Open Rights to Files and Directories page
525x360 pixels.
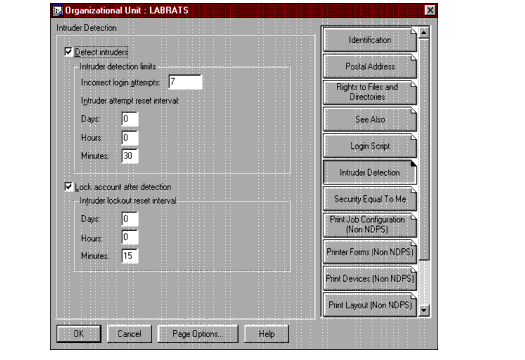(x=370, y=92)
